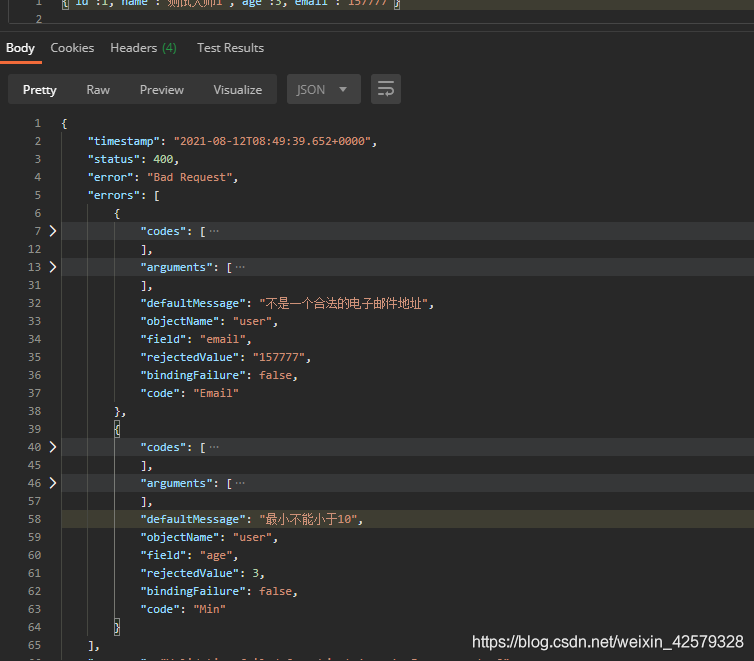This screenshot has width=754, height=661.
Task: Click the closing bracket on line 65
Action: click(x=91, y=646)
